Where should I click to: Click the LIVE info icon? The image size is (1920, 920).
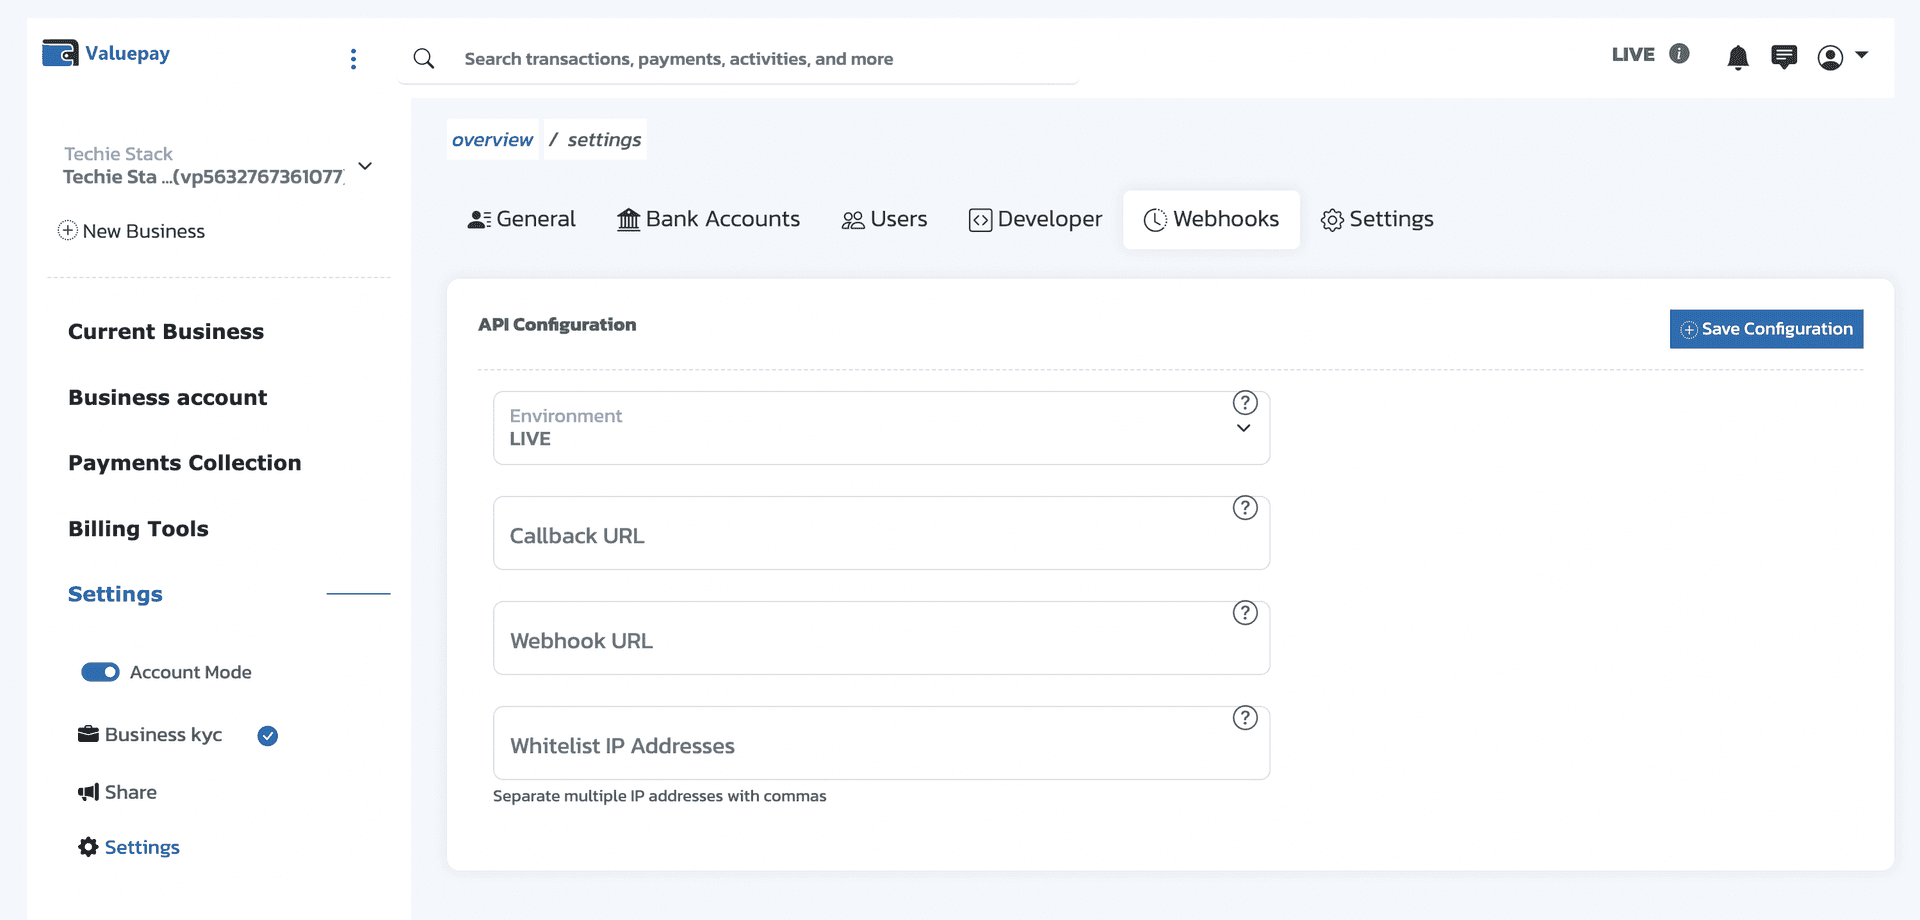coord(1679,54)
